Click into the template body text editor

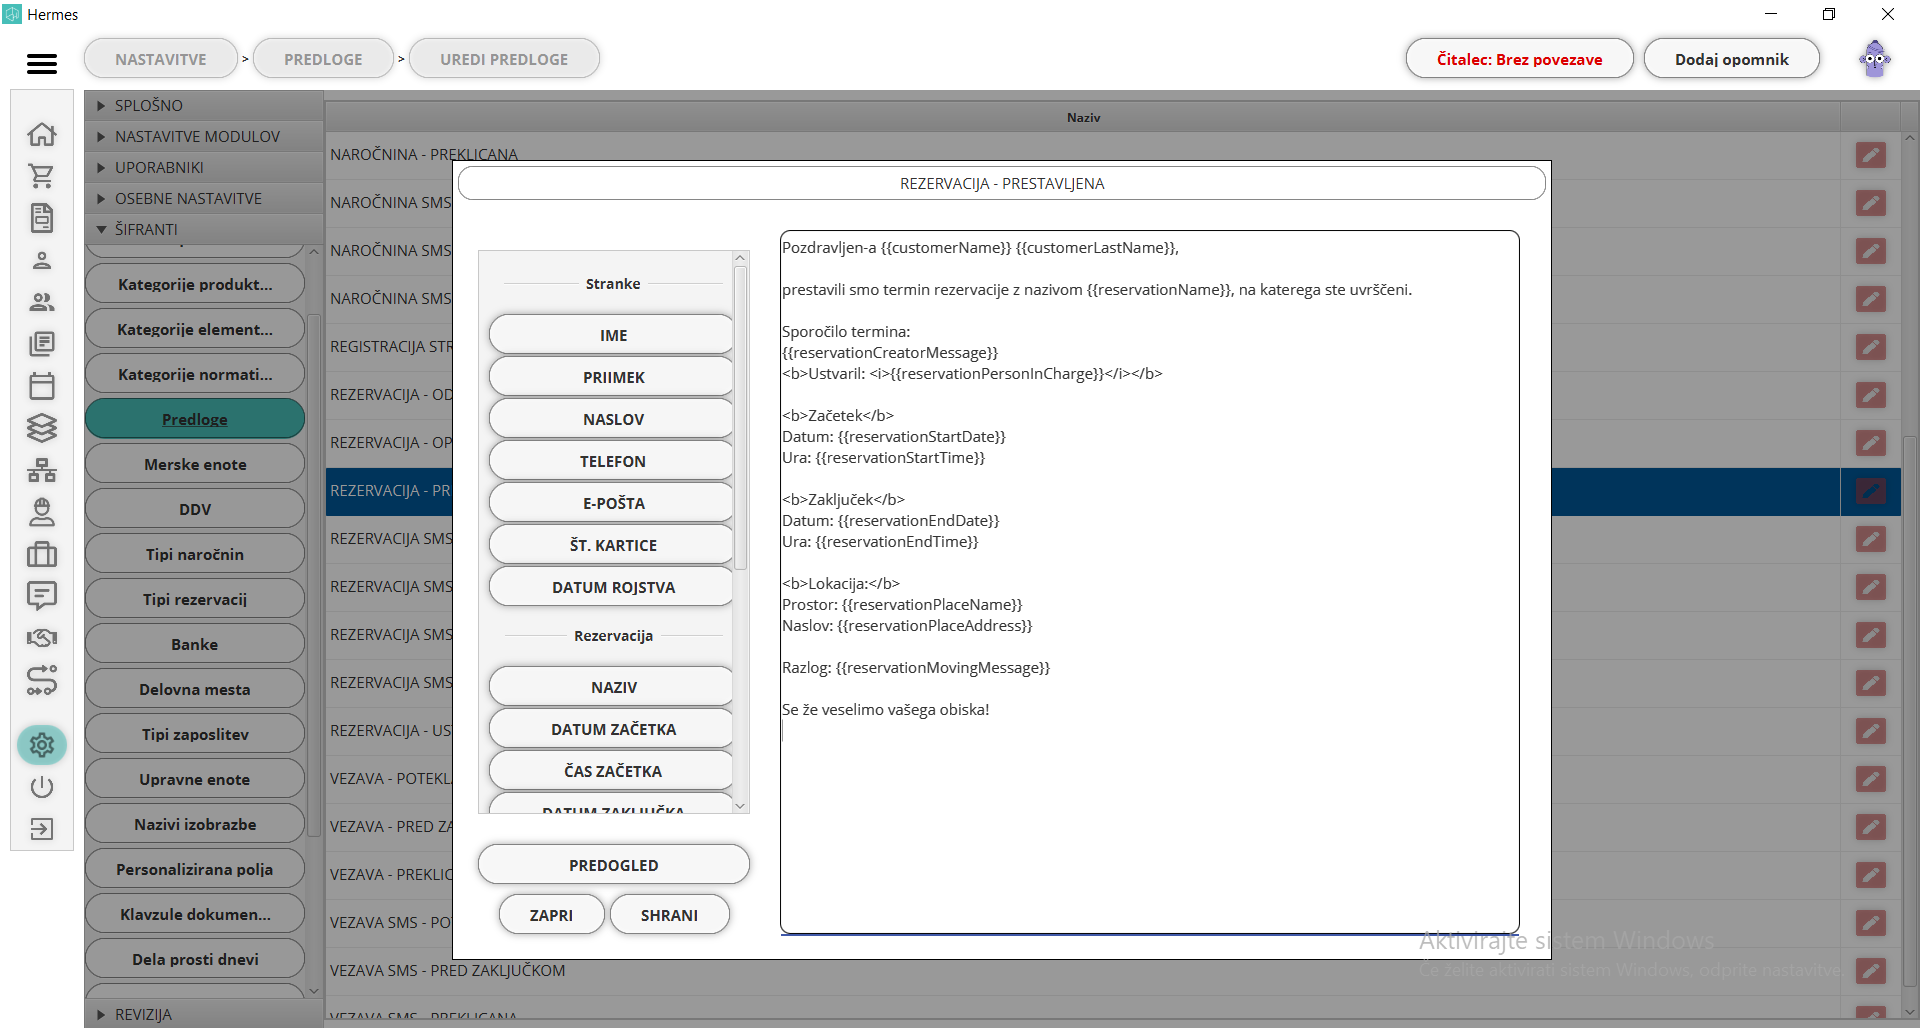pyautogui.click(x=1150, y=582)
